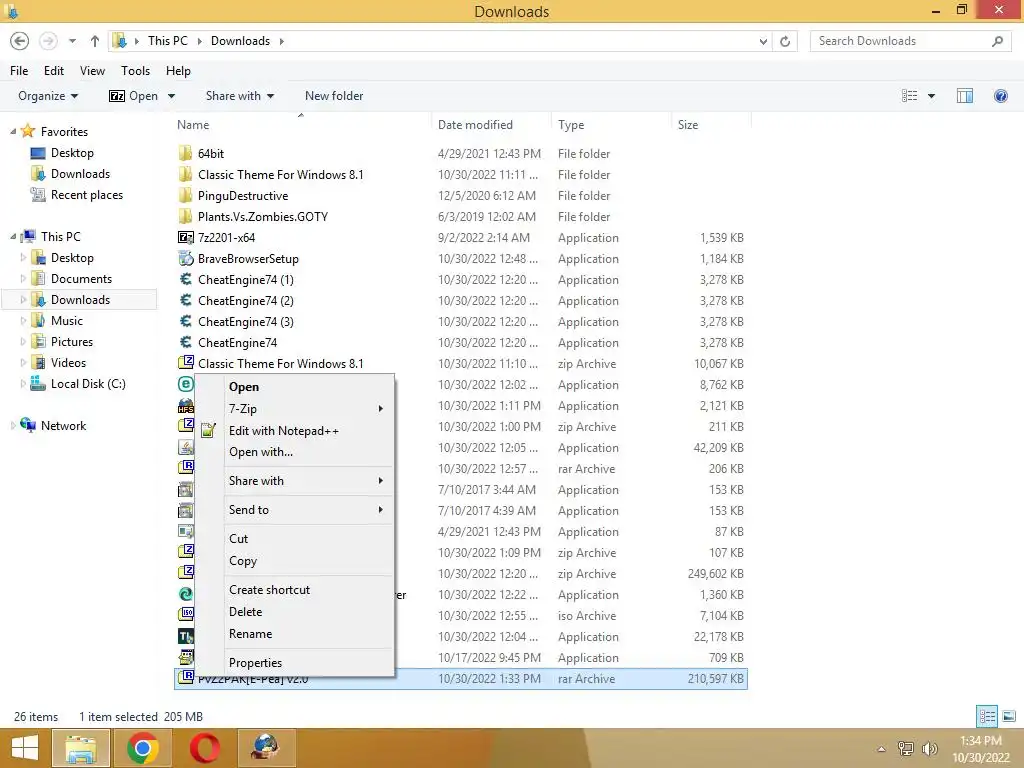Click the taskbar clock showing 1:34 PM
Image resolution: width=1024 pixels, height=768 pixels.
point(980,741)
